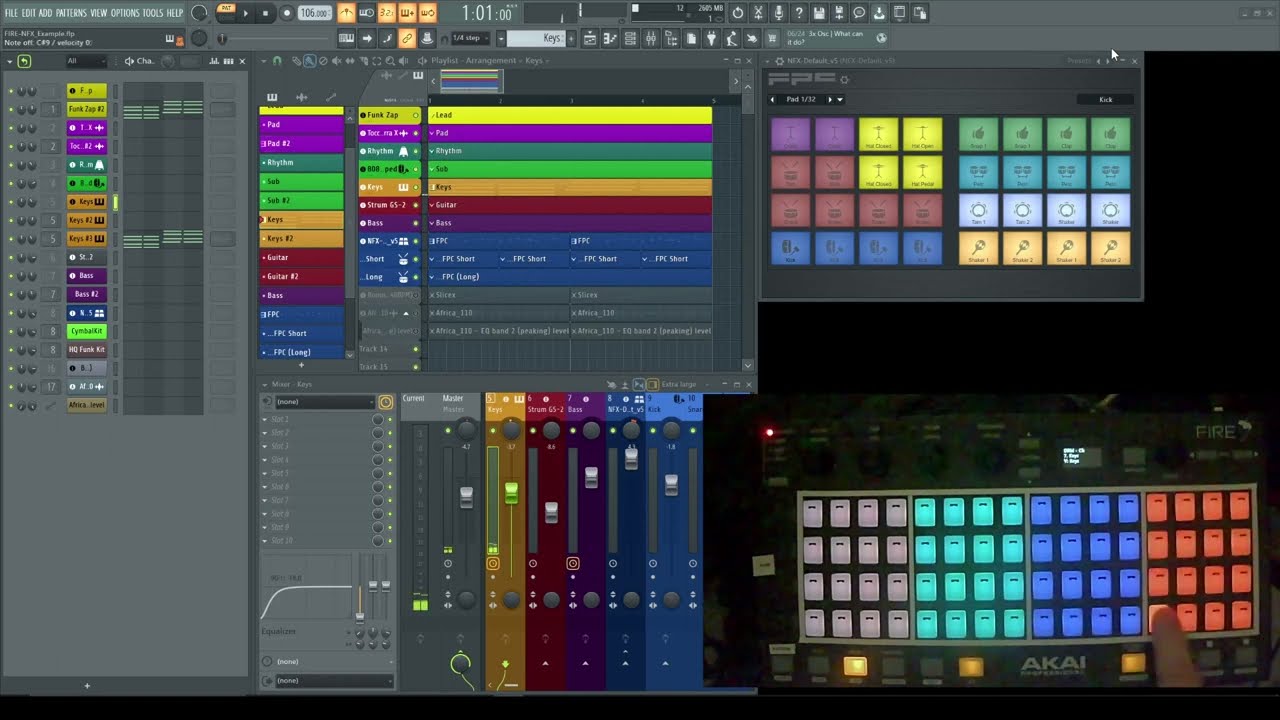Toggle loop recording icon
The width and height of the screenshot is (1280, 720).
coord(427,13)
